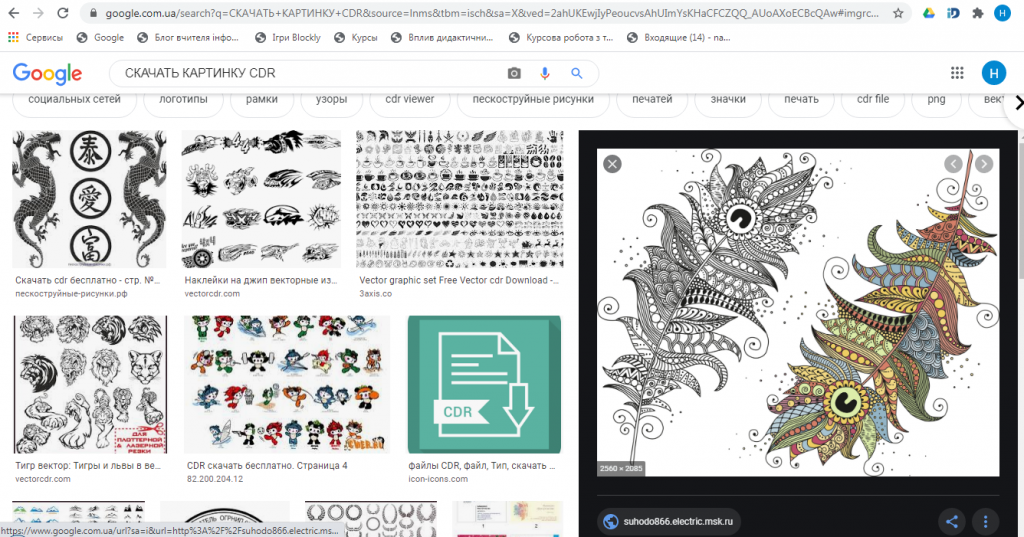Click the Google logo

coord(47,74)
